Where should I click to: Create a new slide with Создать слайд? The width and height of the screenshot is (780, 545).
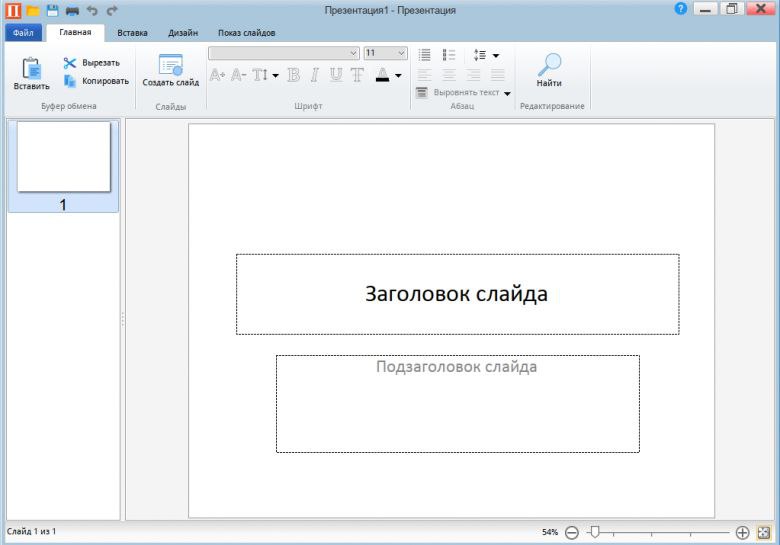point(171,71)
